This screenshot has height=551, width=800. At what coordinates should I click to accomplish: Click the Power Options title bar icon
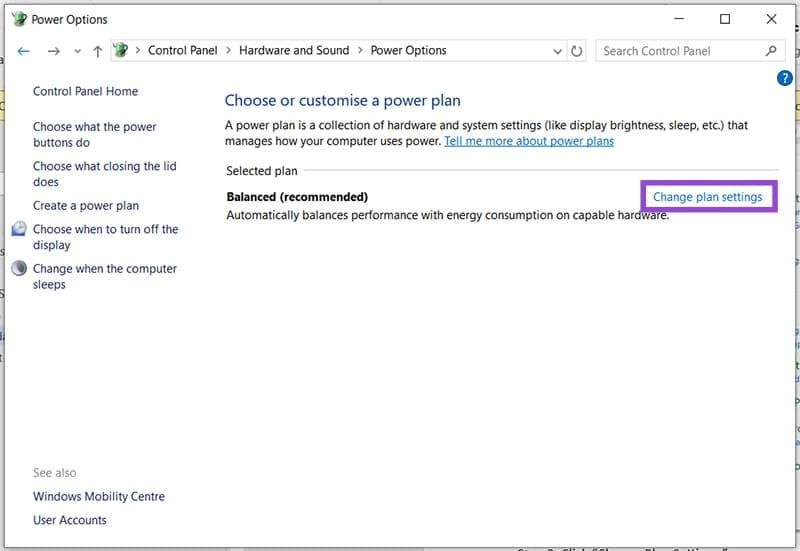pyautogui.click(x=18, y=19)
